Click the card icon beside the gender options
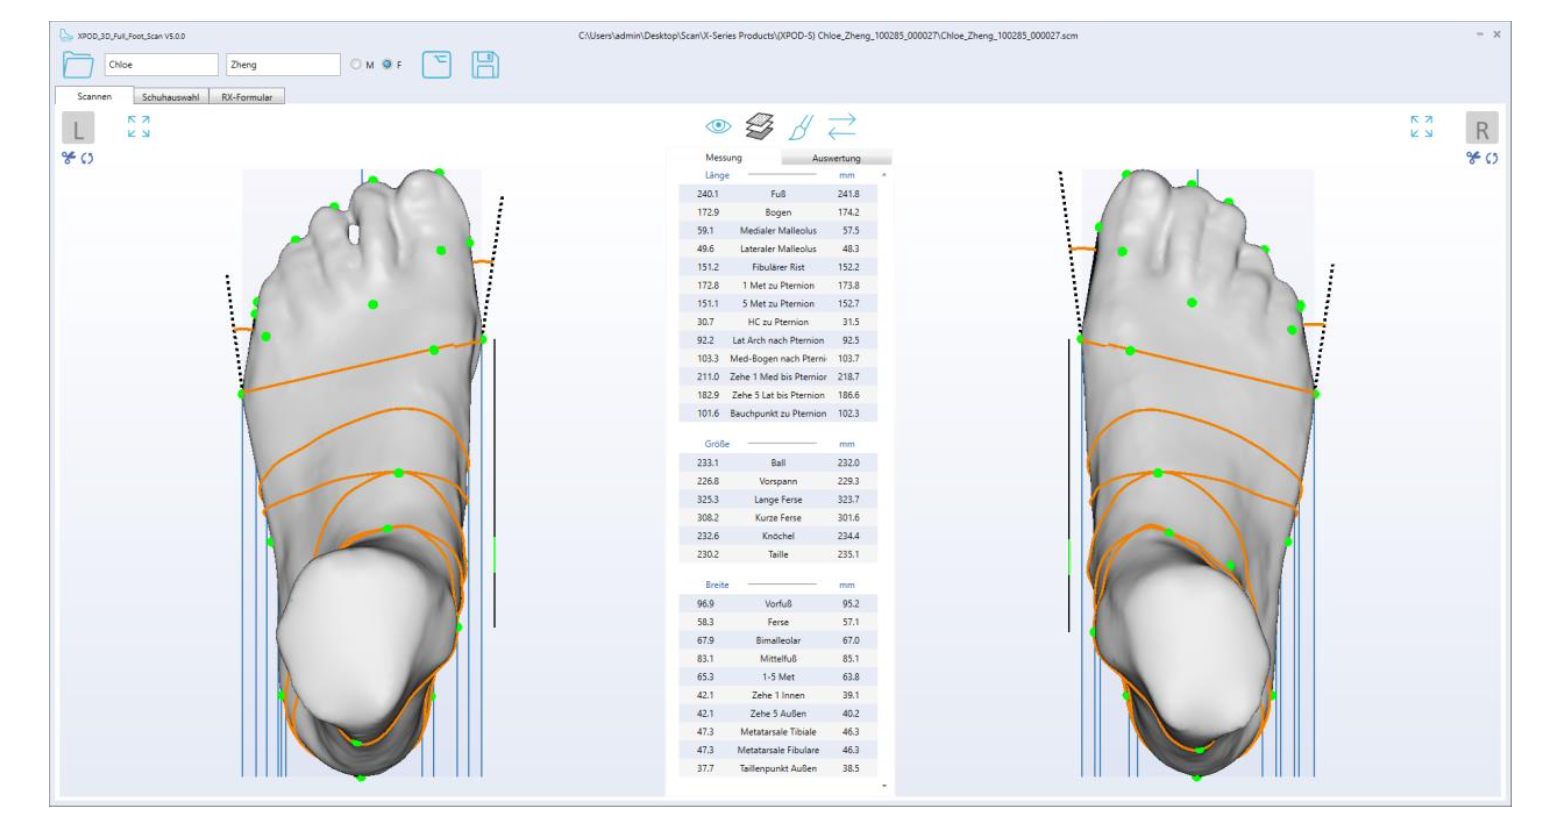 (x=436, y=65)
